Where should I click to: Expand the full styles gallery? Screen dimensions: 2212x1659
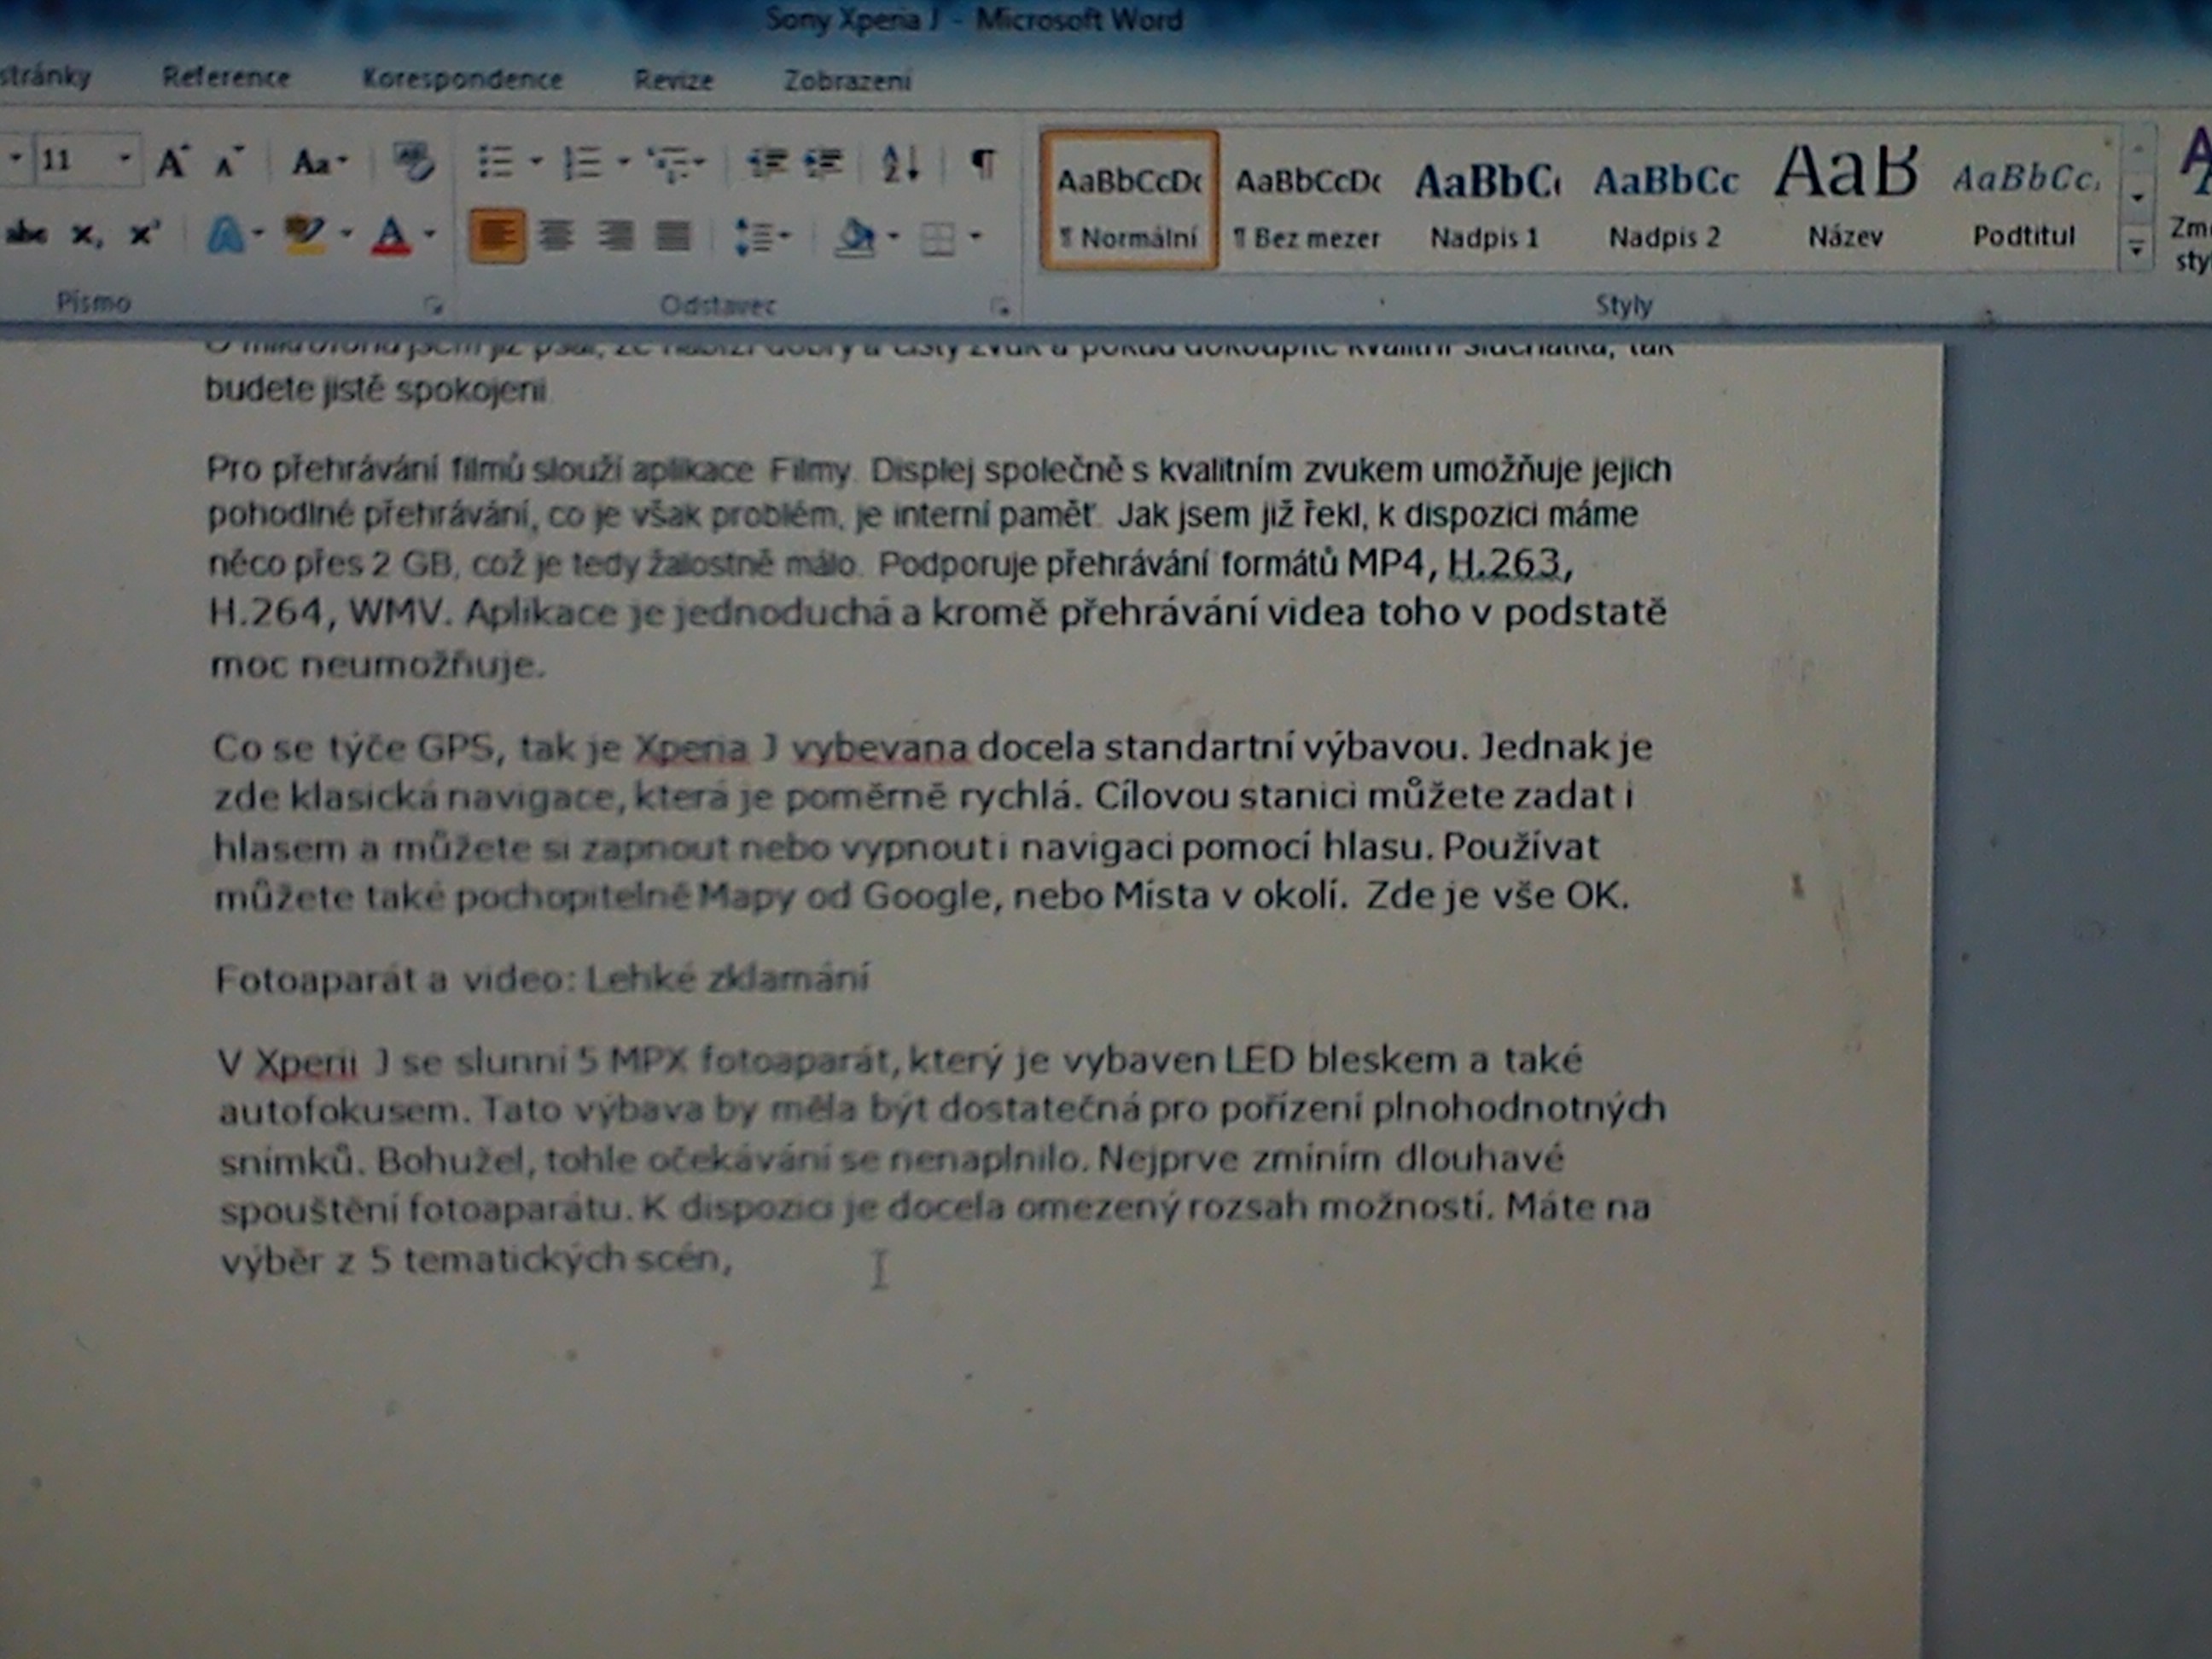(x=2136, y=249)
